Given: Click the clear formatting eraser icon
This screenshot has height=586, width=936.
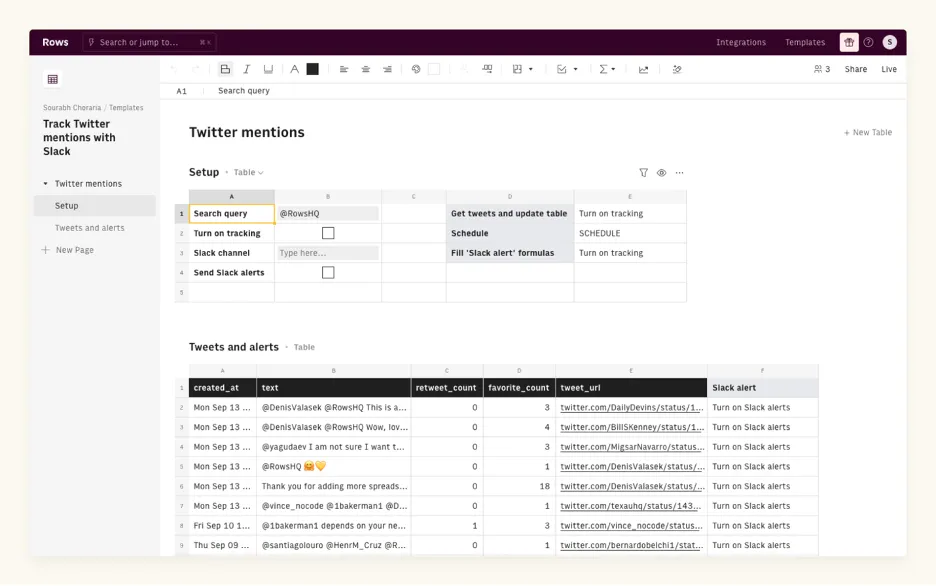Looking at the screenshot, I should click(x=676, y=69).
